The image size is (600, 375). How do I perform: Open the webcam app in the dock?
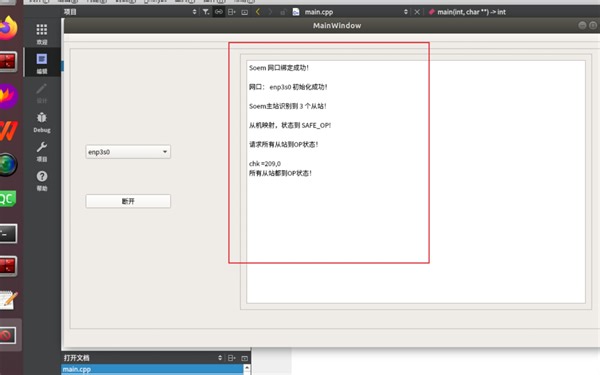tap(8, 165)
